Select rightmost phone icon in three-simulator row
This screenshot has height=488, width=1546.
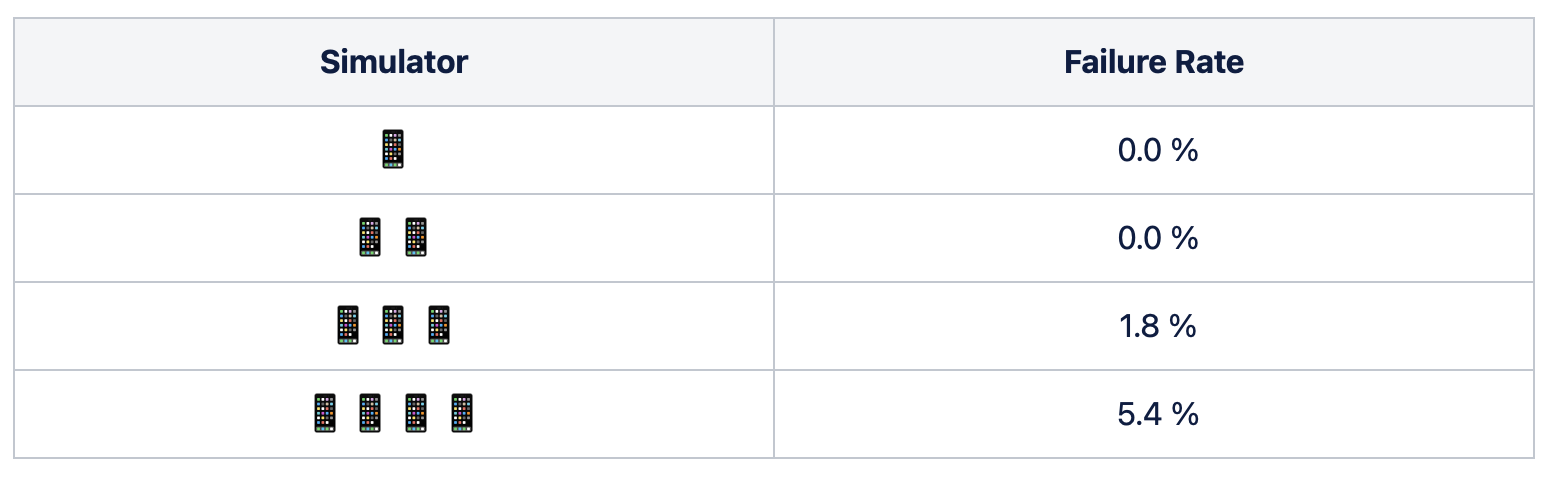click(x=439, y=326)
